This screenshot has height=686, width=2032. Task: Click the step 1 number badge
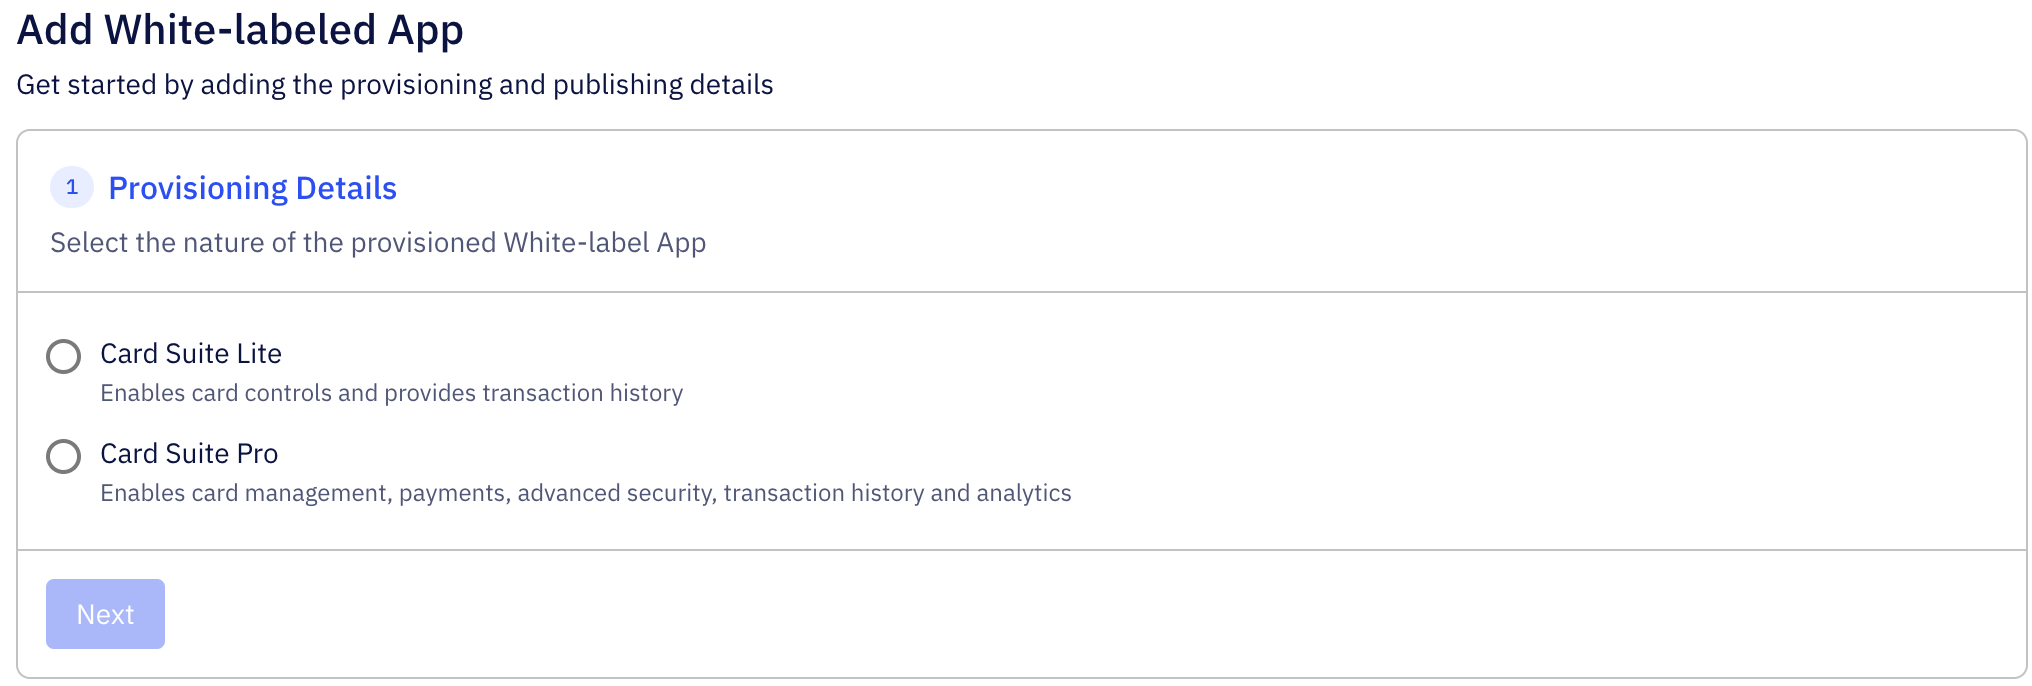[71, 187]
